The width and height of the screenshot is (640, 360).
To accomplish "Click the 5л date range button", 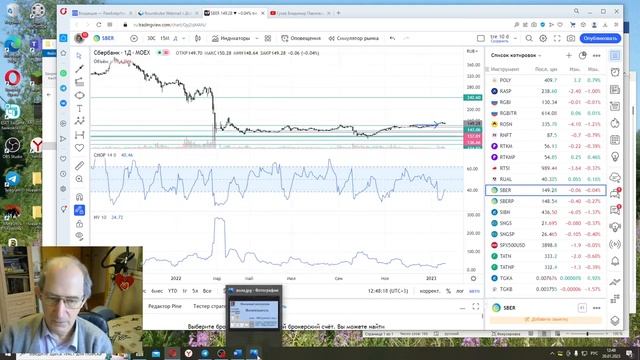I will 195,291.
